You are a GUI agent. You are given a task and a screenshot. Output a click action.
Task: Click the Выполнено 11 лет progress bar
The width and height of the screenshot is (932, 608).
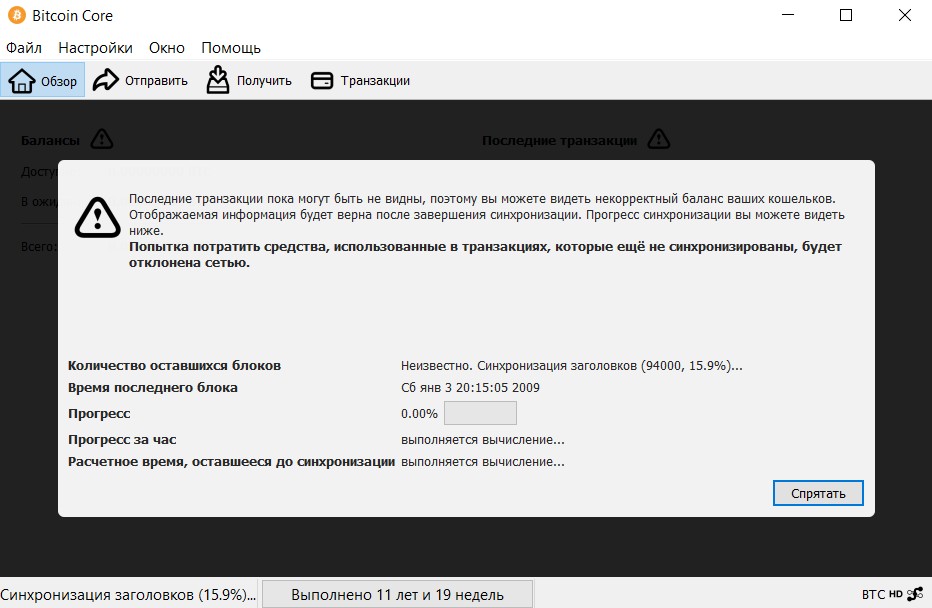[x=397, y=593]
